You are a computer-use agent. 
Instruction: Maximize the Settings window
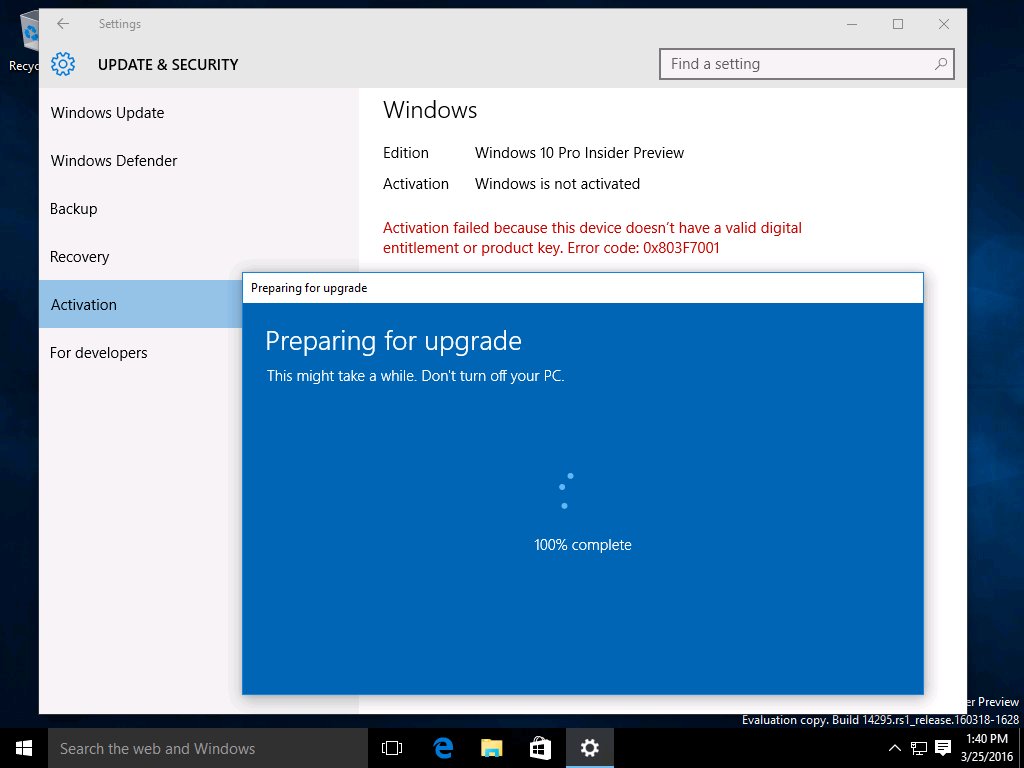click(x=898, y=24)
